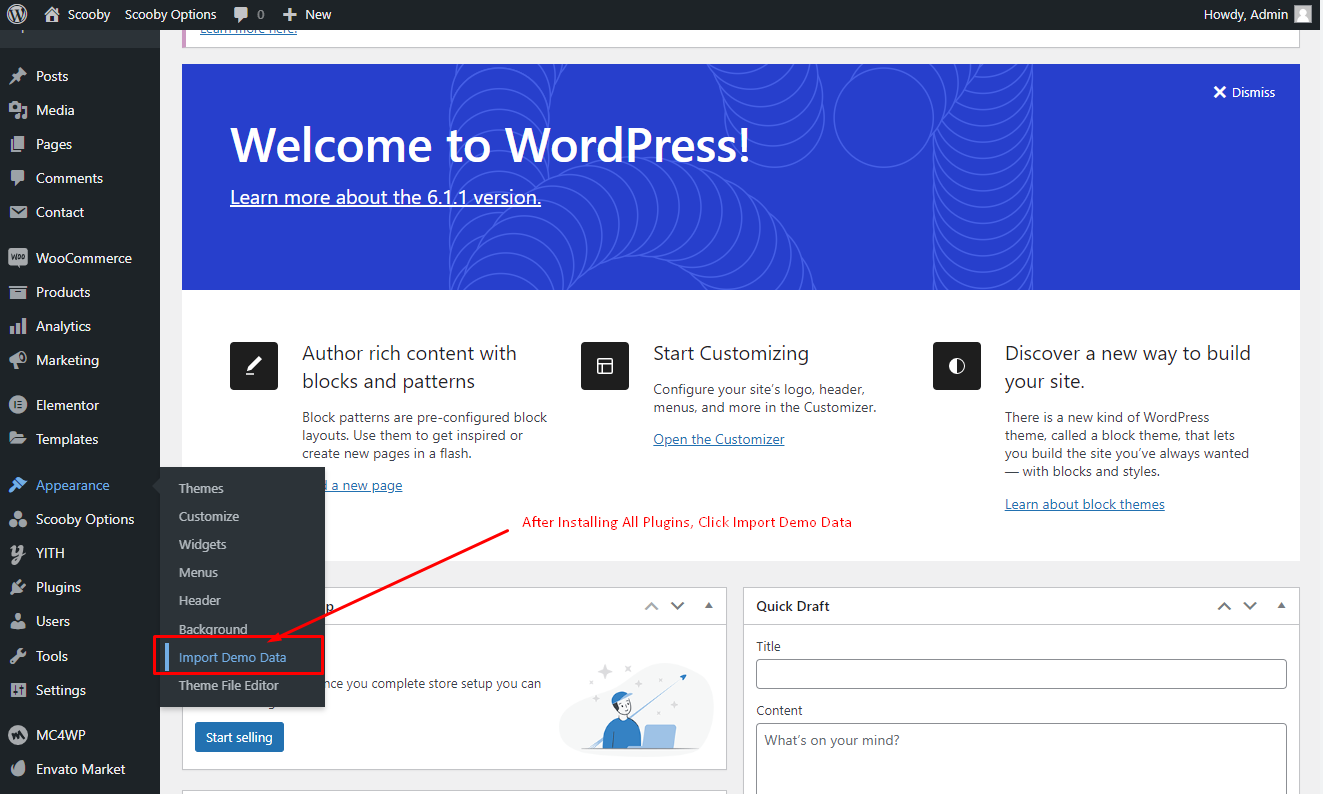The image size is (1323, 794).
Task: Click the Plugins plug icon
Action: click(x=18, y=587)
